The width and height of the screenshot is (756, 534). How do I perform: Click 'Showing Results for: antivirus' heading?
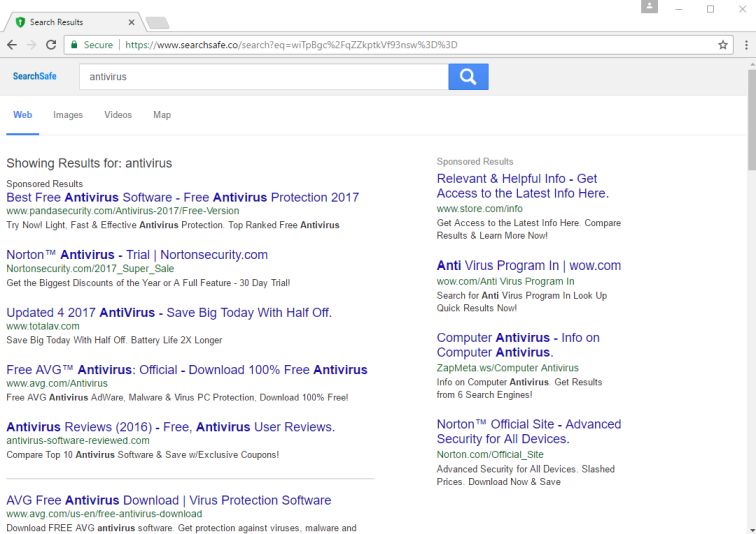[x=89, y=163]
